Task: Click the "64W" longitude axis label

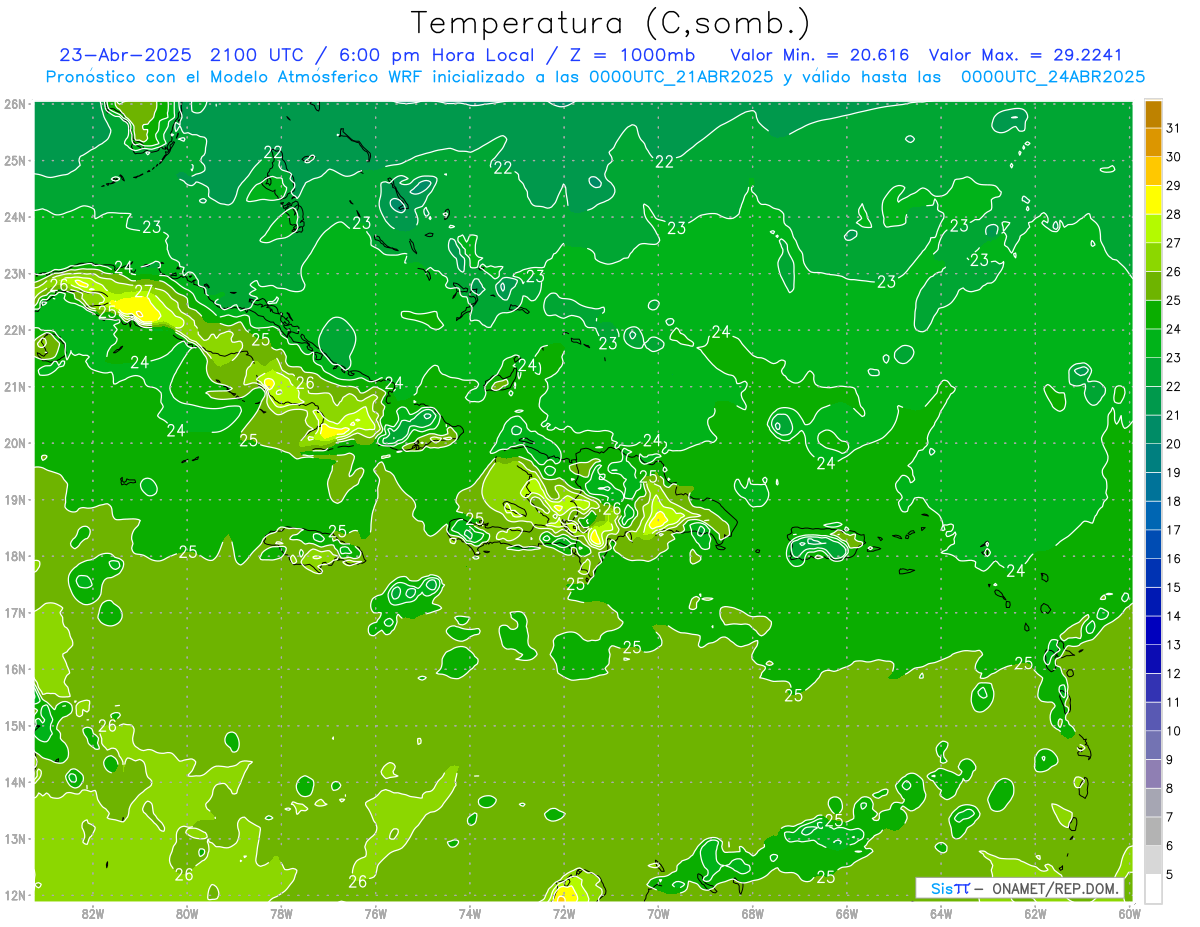Action: click(x=940, y=913)
